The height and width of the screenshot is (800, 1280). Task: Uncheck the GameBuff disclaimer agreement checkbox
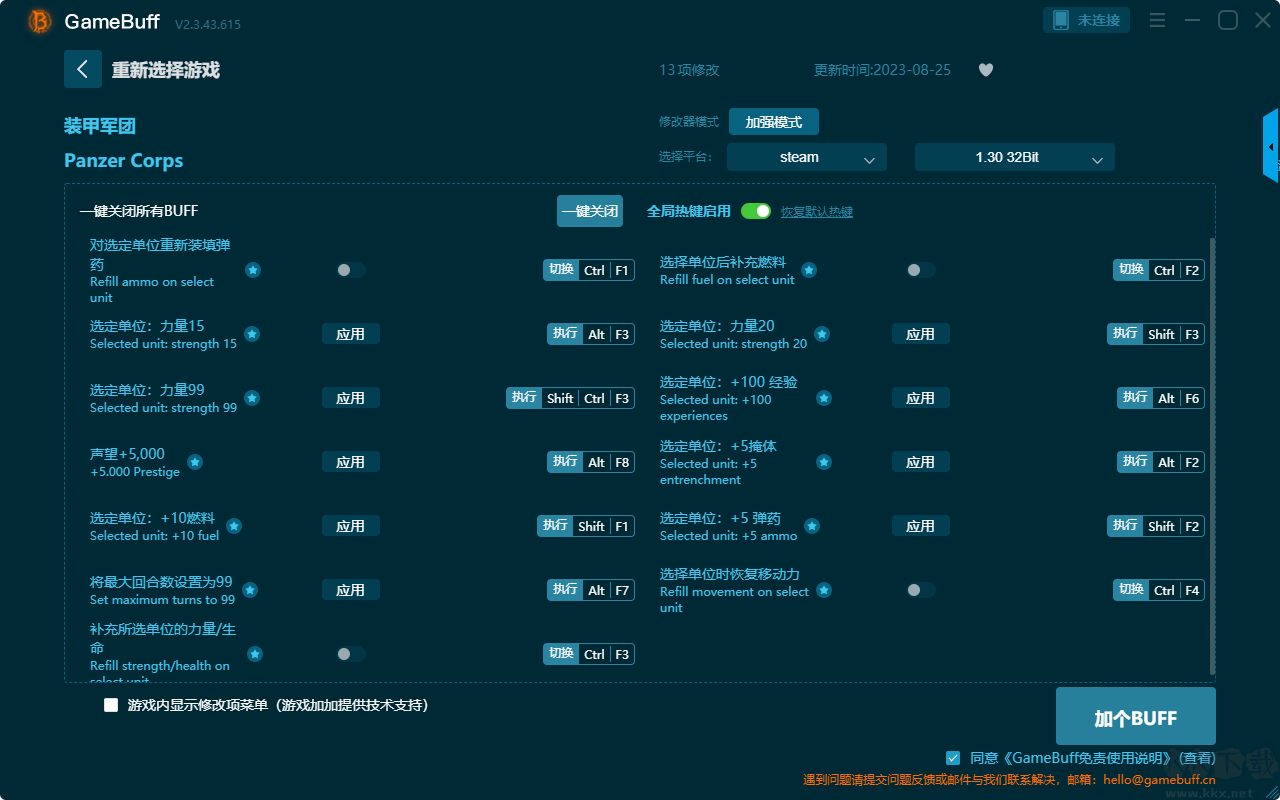click(x=953, y=758)
